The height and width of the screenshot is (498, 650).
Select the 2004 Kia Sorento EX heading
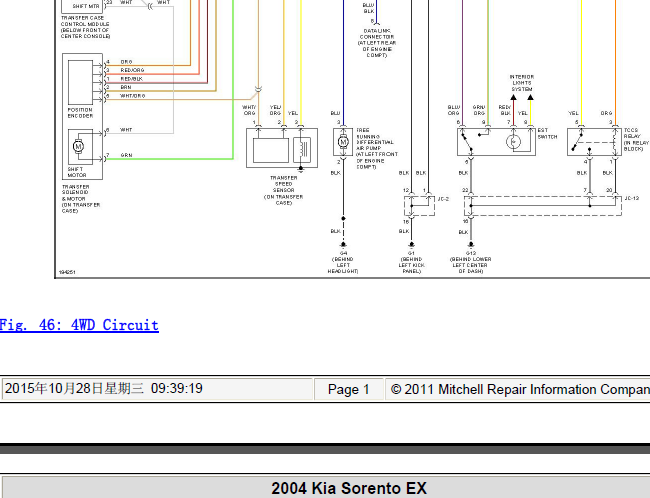point(349,488)
